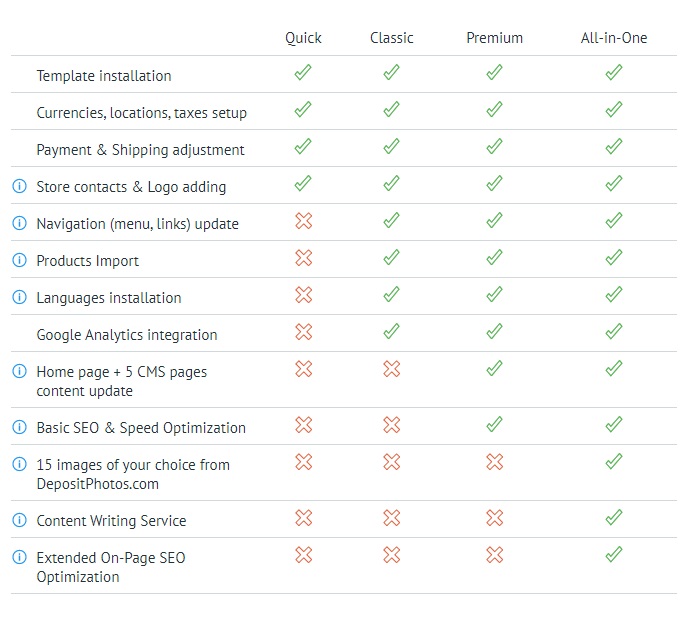
Task: Click the Google Analytics integration label
Action: [127, 335]
